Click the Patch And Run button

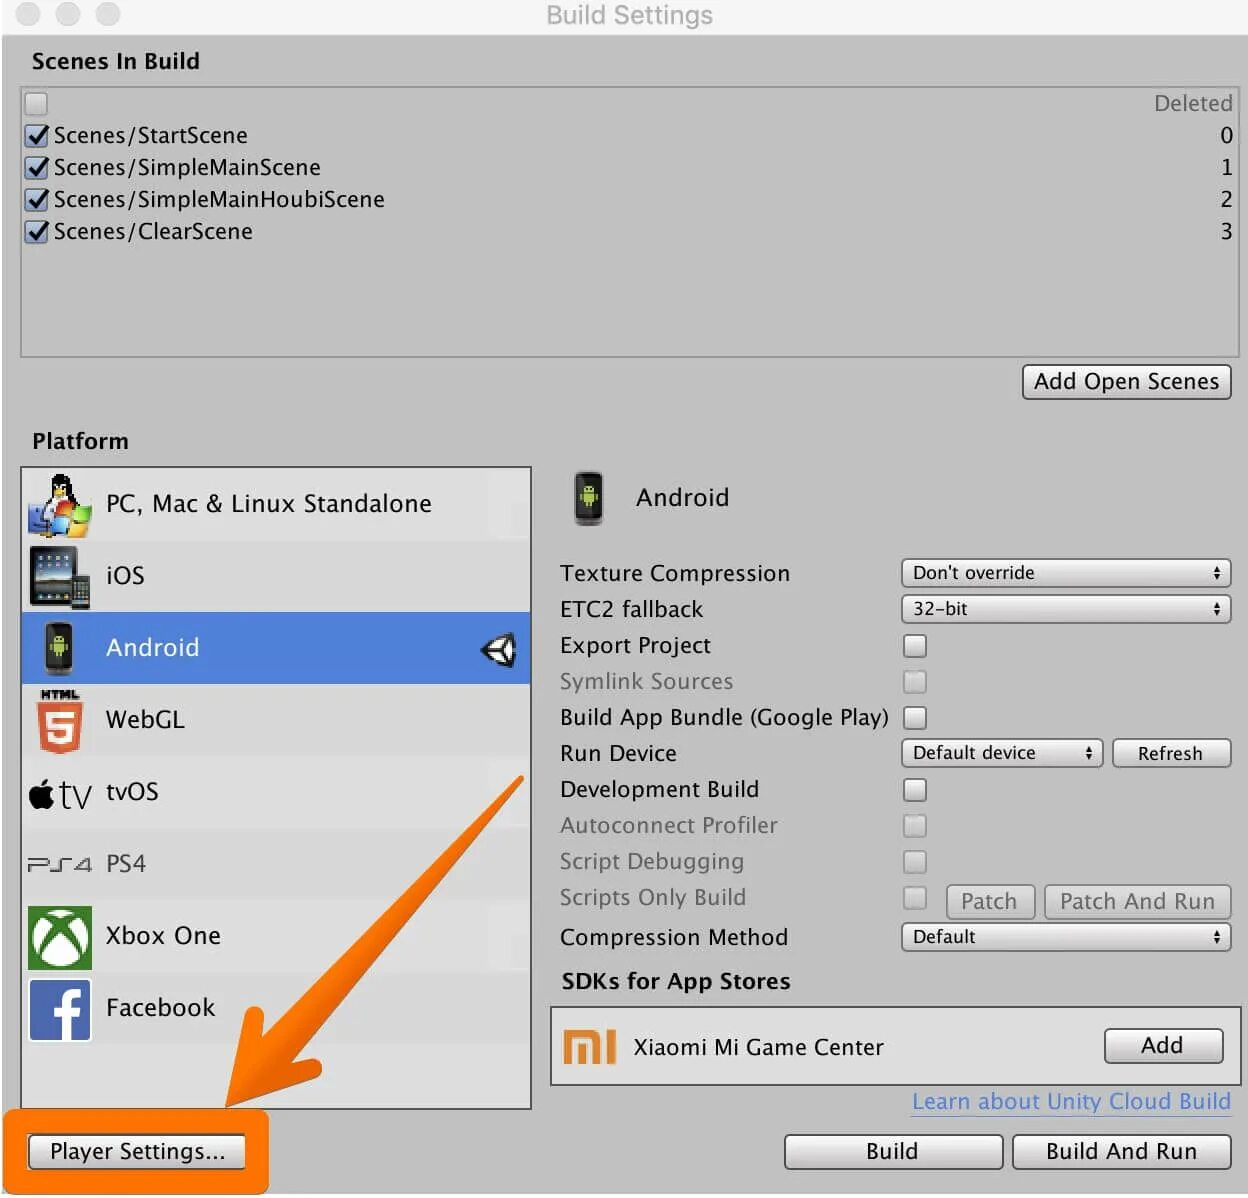point(1138,902)
